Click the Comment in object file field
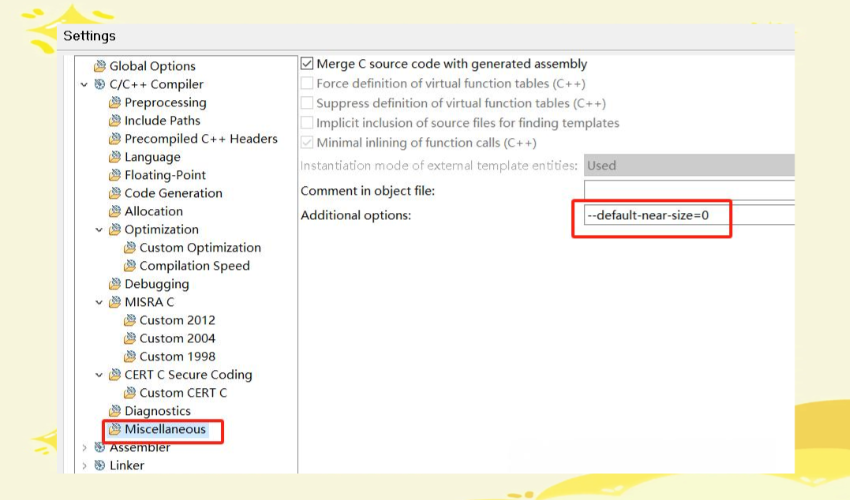Screen dimensions: 850x500 click(x=689, y=190)
